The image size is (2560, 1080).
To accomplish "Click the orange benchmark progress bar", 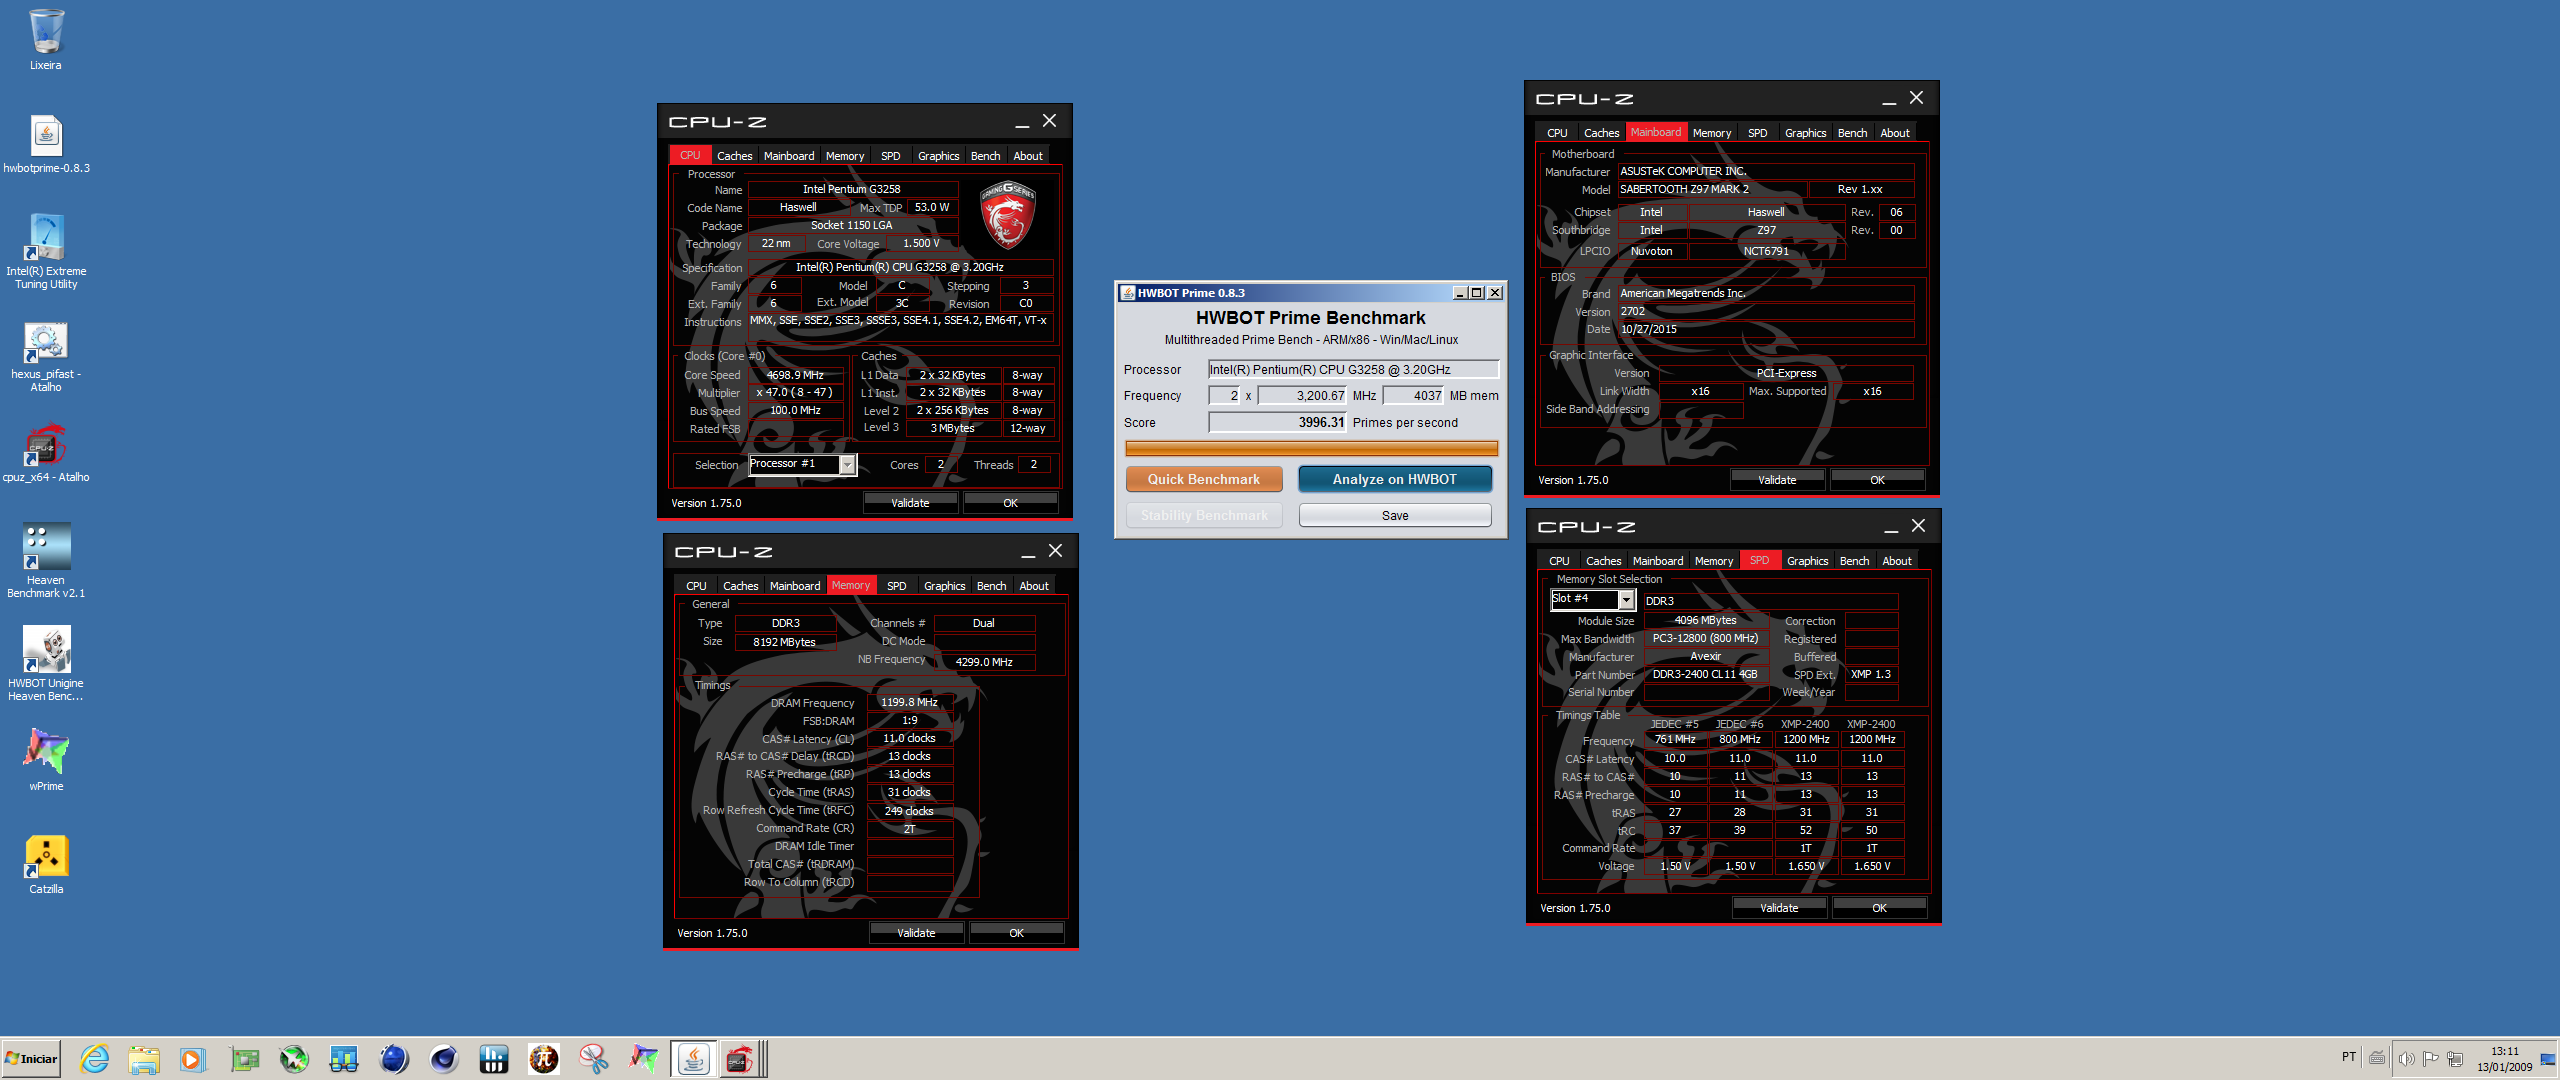I will coord(1311,449).
